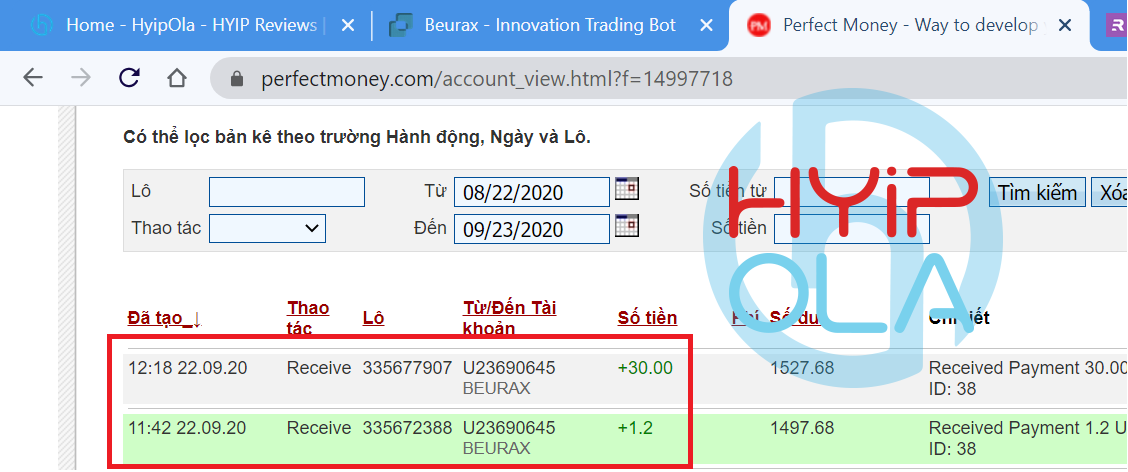Close the Beurax tab

[706, 26]
